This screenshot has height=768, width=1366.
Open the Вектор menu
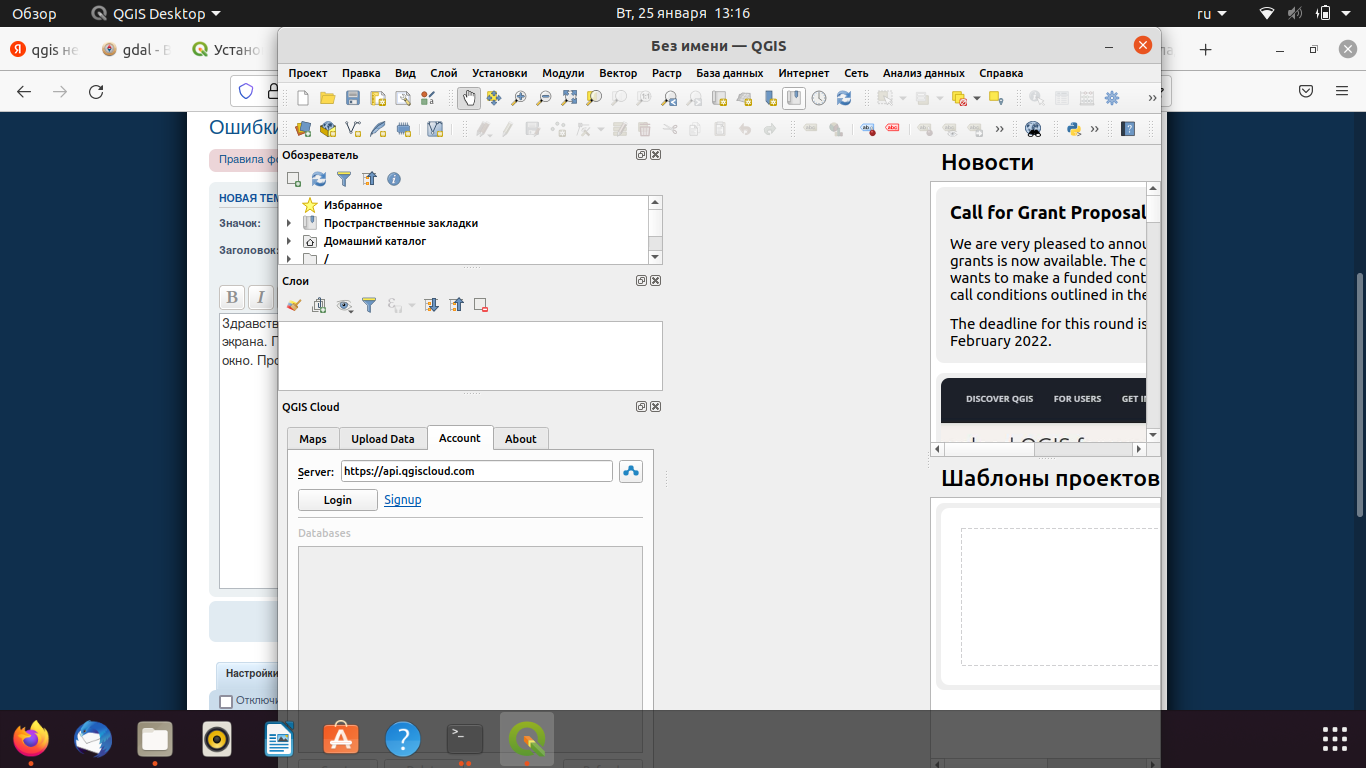[618, 73]
